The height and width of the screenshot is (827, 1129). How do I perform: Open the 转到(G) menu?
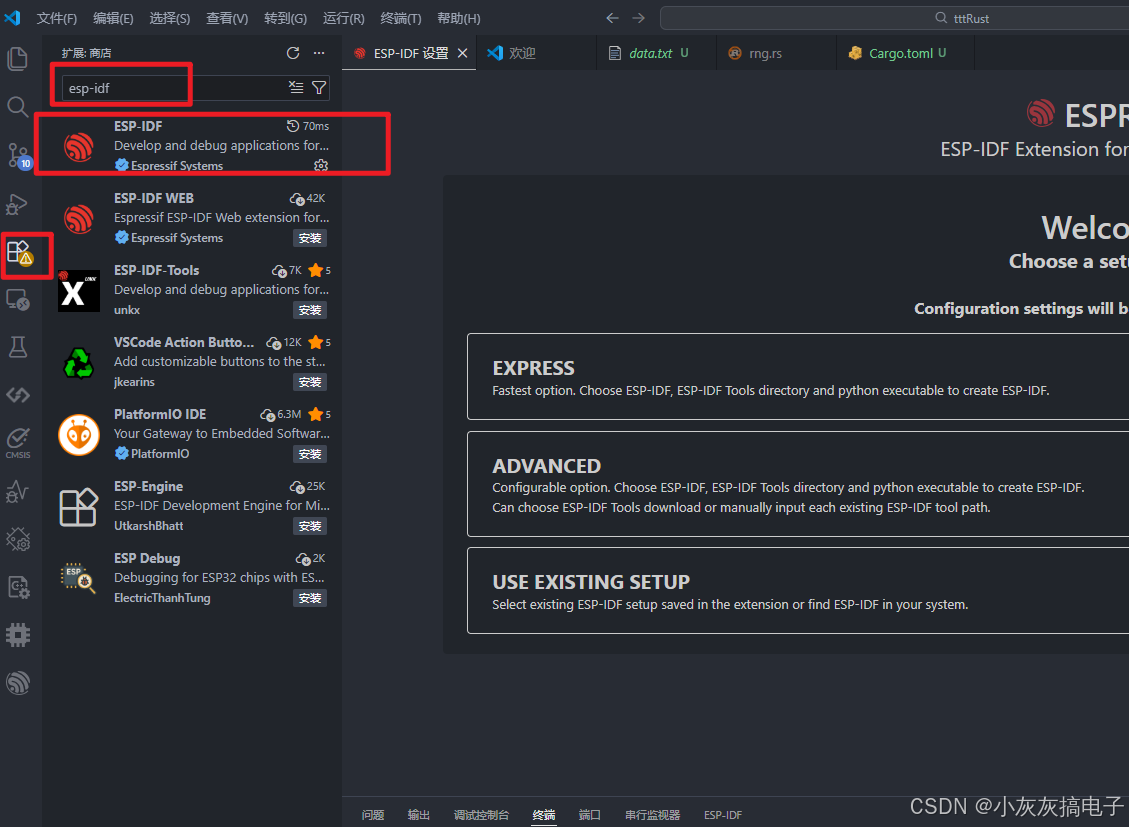pyautogui.click(x=285, y=18)
